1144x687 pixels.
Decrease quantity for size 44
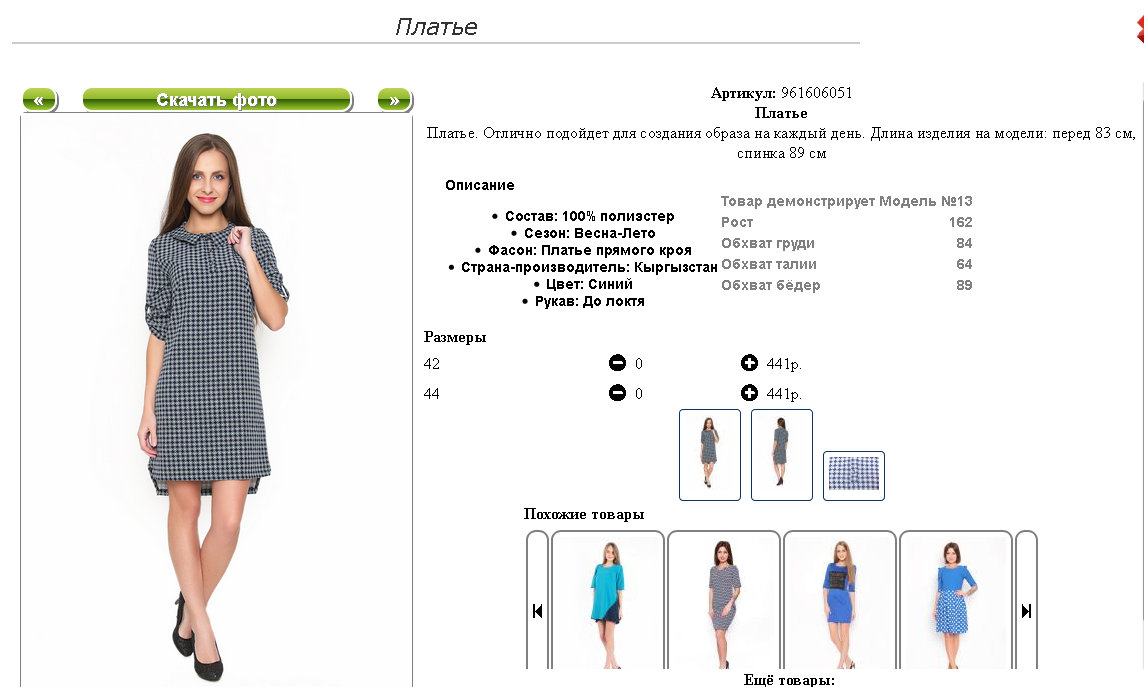(617, 393)
